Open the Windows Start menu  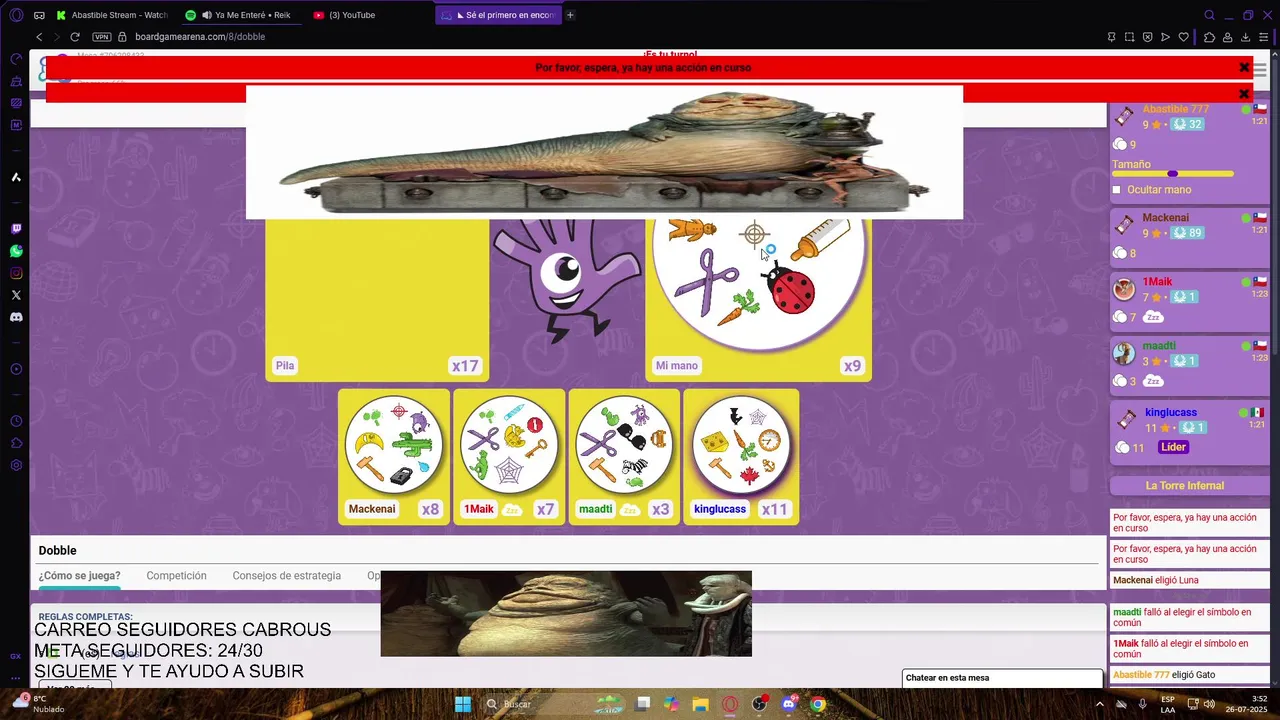(463, 704)
